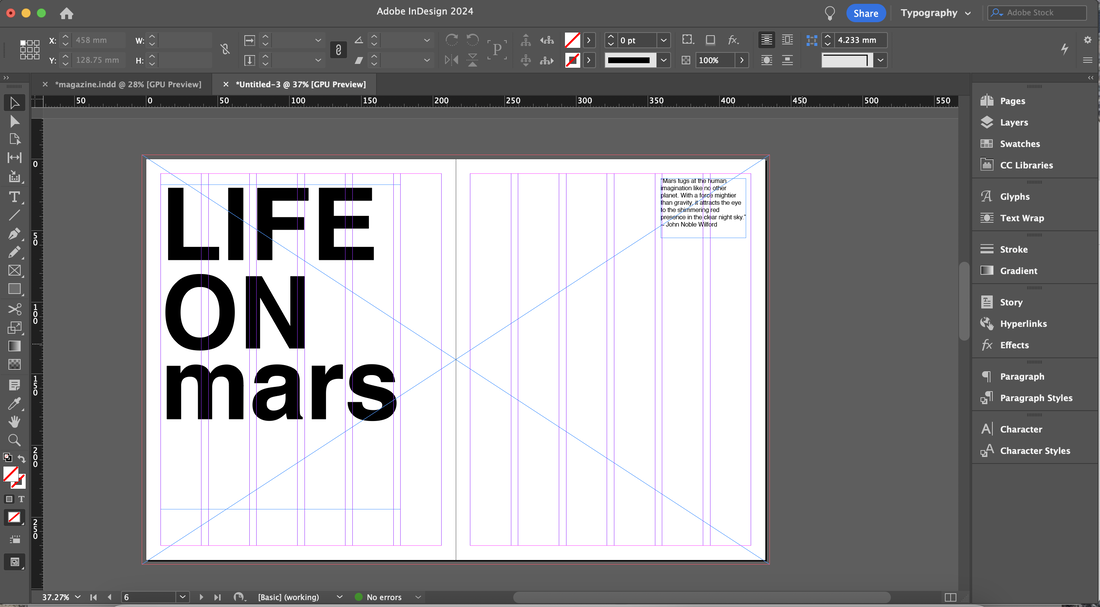Image resolution: width=1100 pixels, height=607 pixels.
Task: Click the Share button
Action: pos(866,13)
